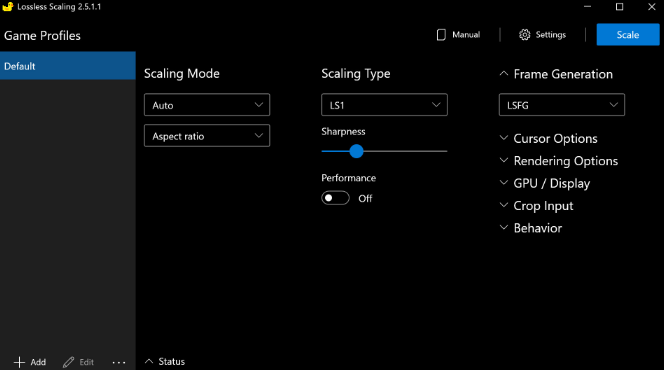Expand the Status panel
This screenshot has height=370, width=664.
point(165,362)
